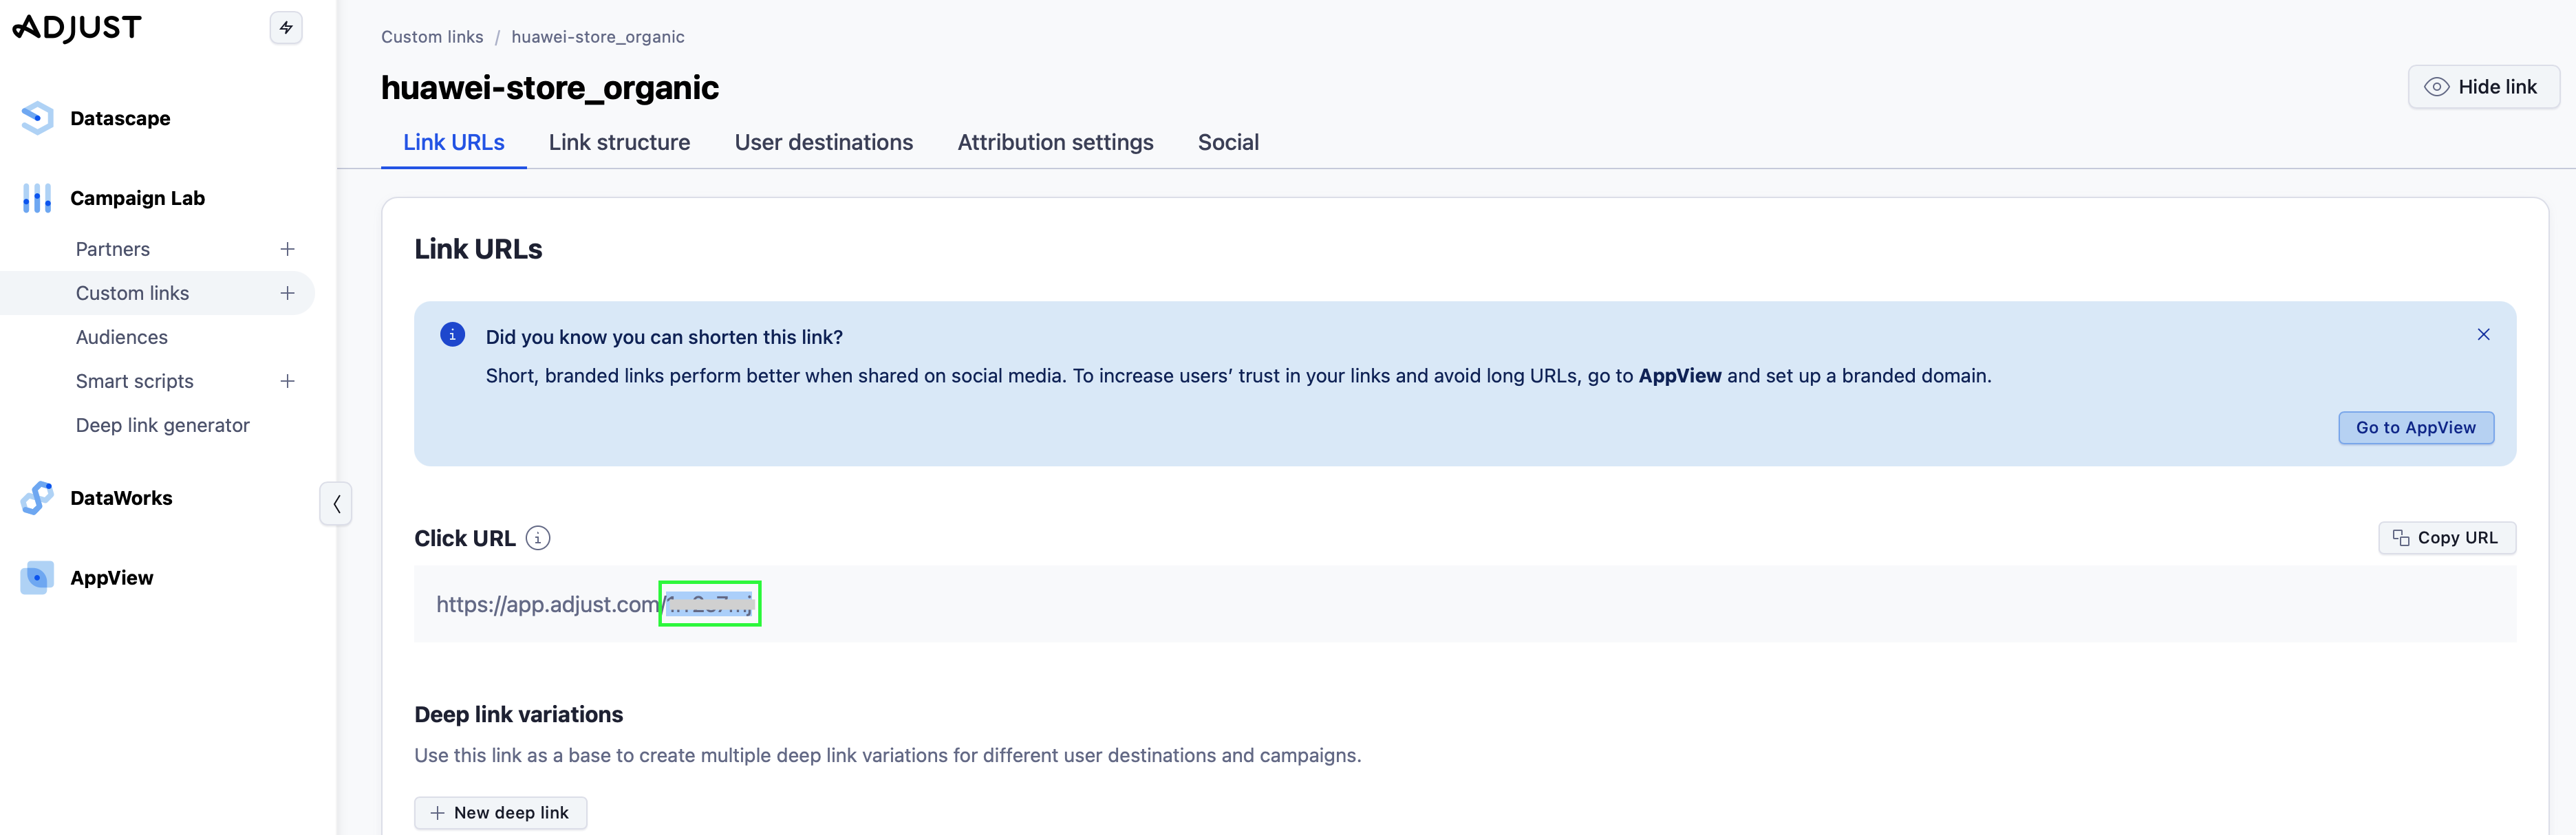This screenshot has width=2576, height=835.
Task: Click the lightning bolt quick actions icon
Action: (286, 27)
